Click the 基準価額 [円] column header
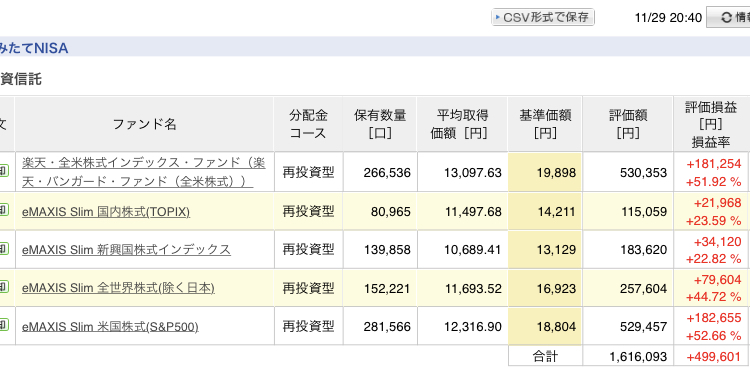Image resolution: width=750 pixels, height=369 pixels. click(545, 124)
